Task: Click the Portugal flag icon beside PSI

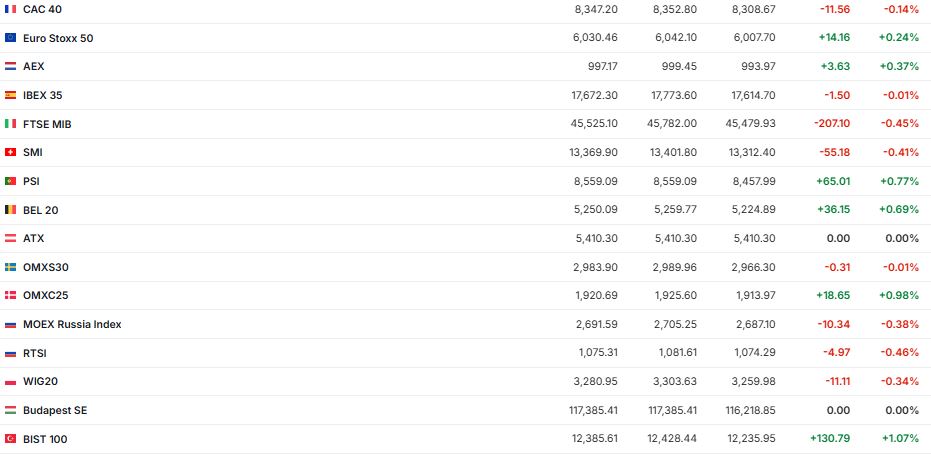Action: 10,181
